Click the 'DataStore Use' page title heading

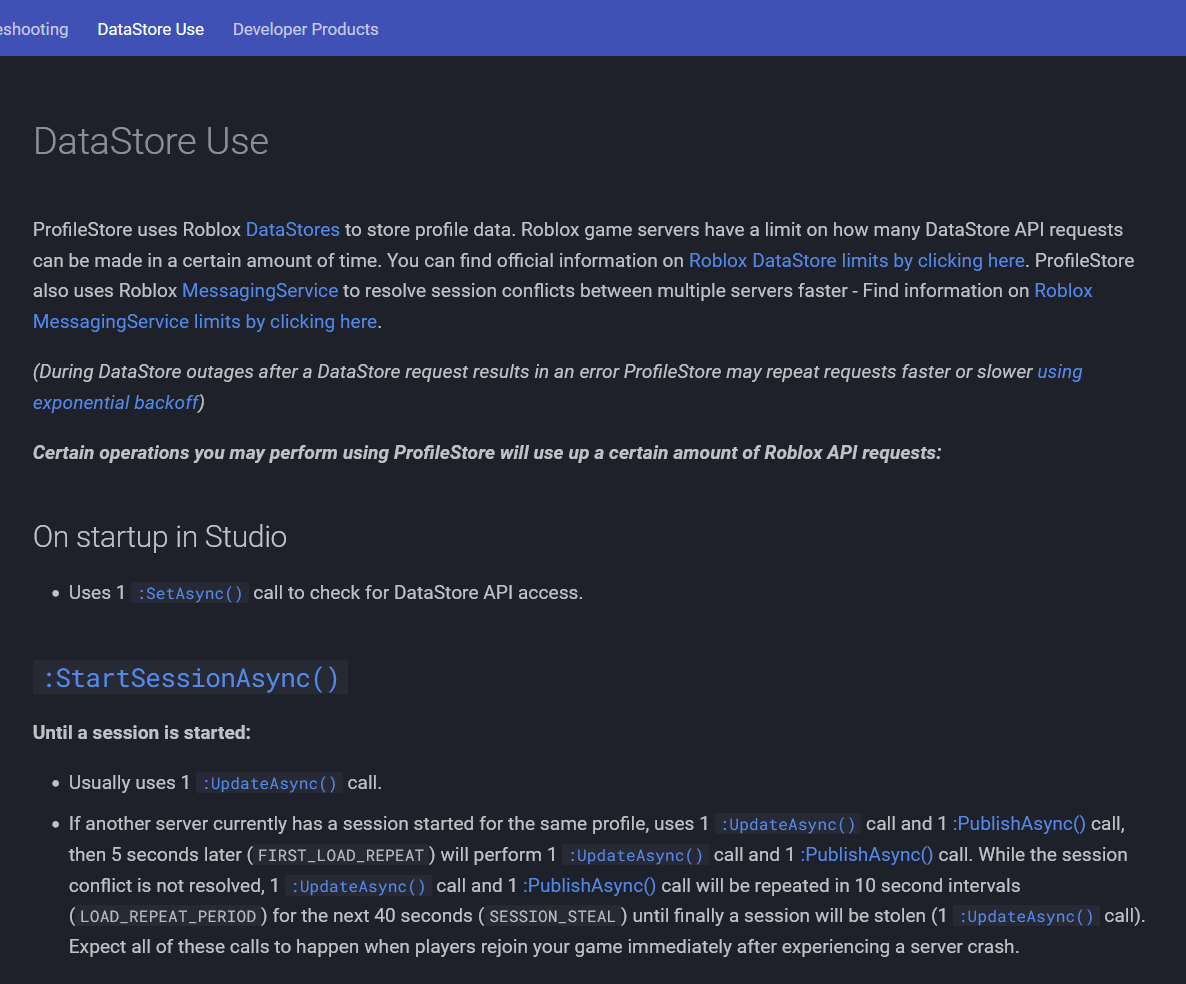151,140
